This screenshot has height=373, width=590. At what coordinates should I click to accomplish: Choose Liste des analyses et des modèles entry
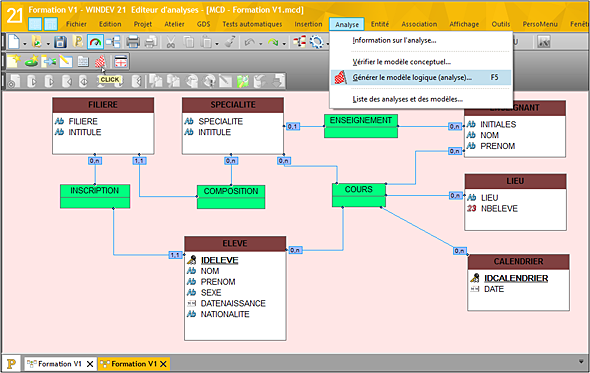tap(421, 99)
